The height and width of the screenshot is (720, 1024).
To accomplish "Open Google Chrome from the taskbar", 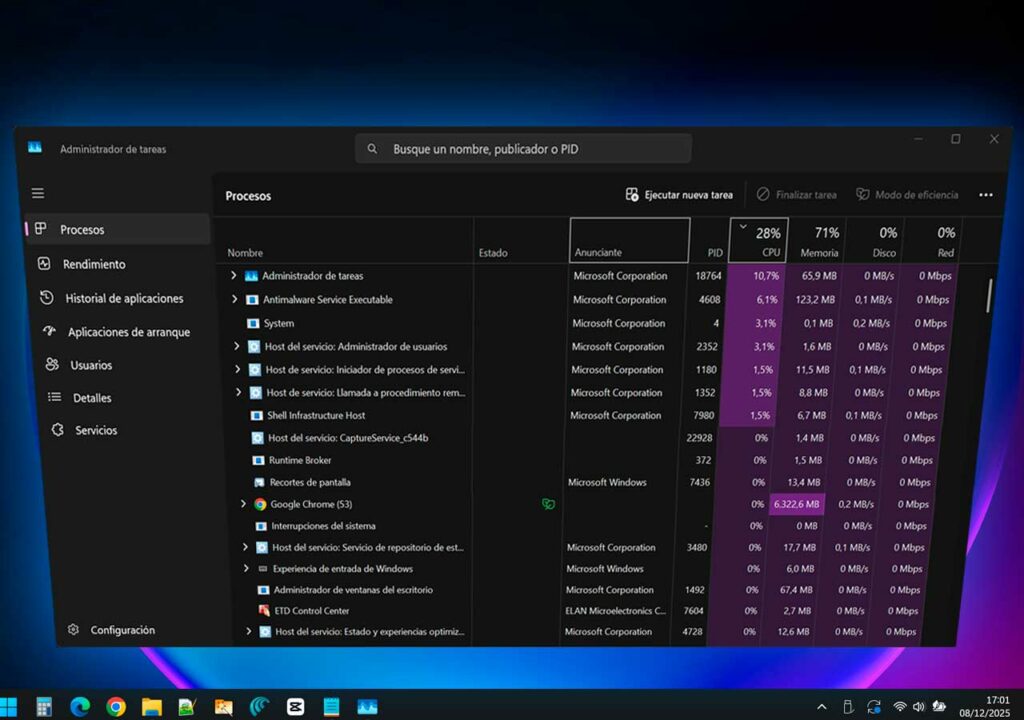I will pyautogui.click(x=116, y=707).
